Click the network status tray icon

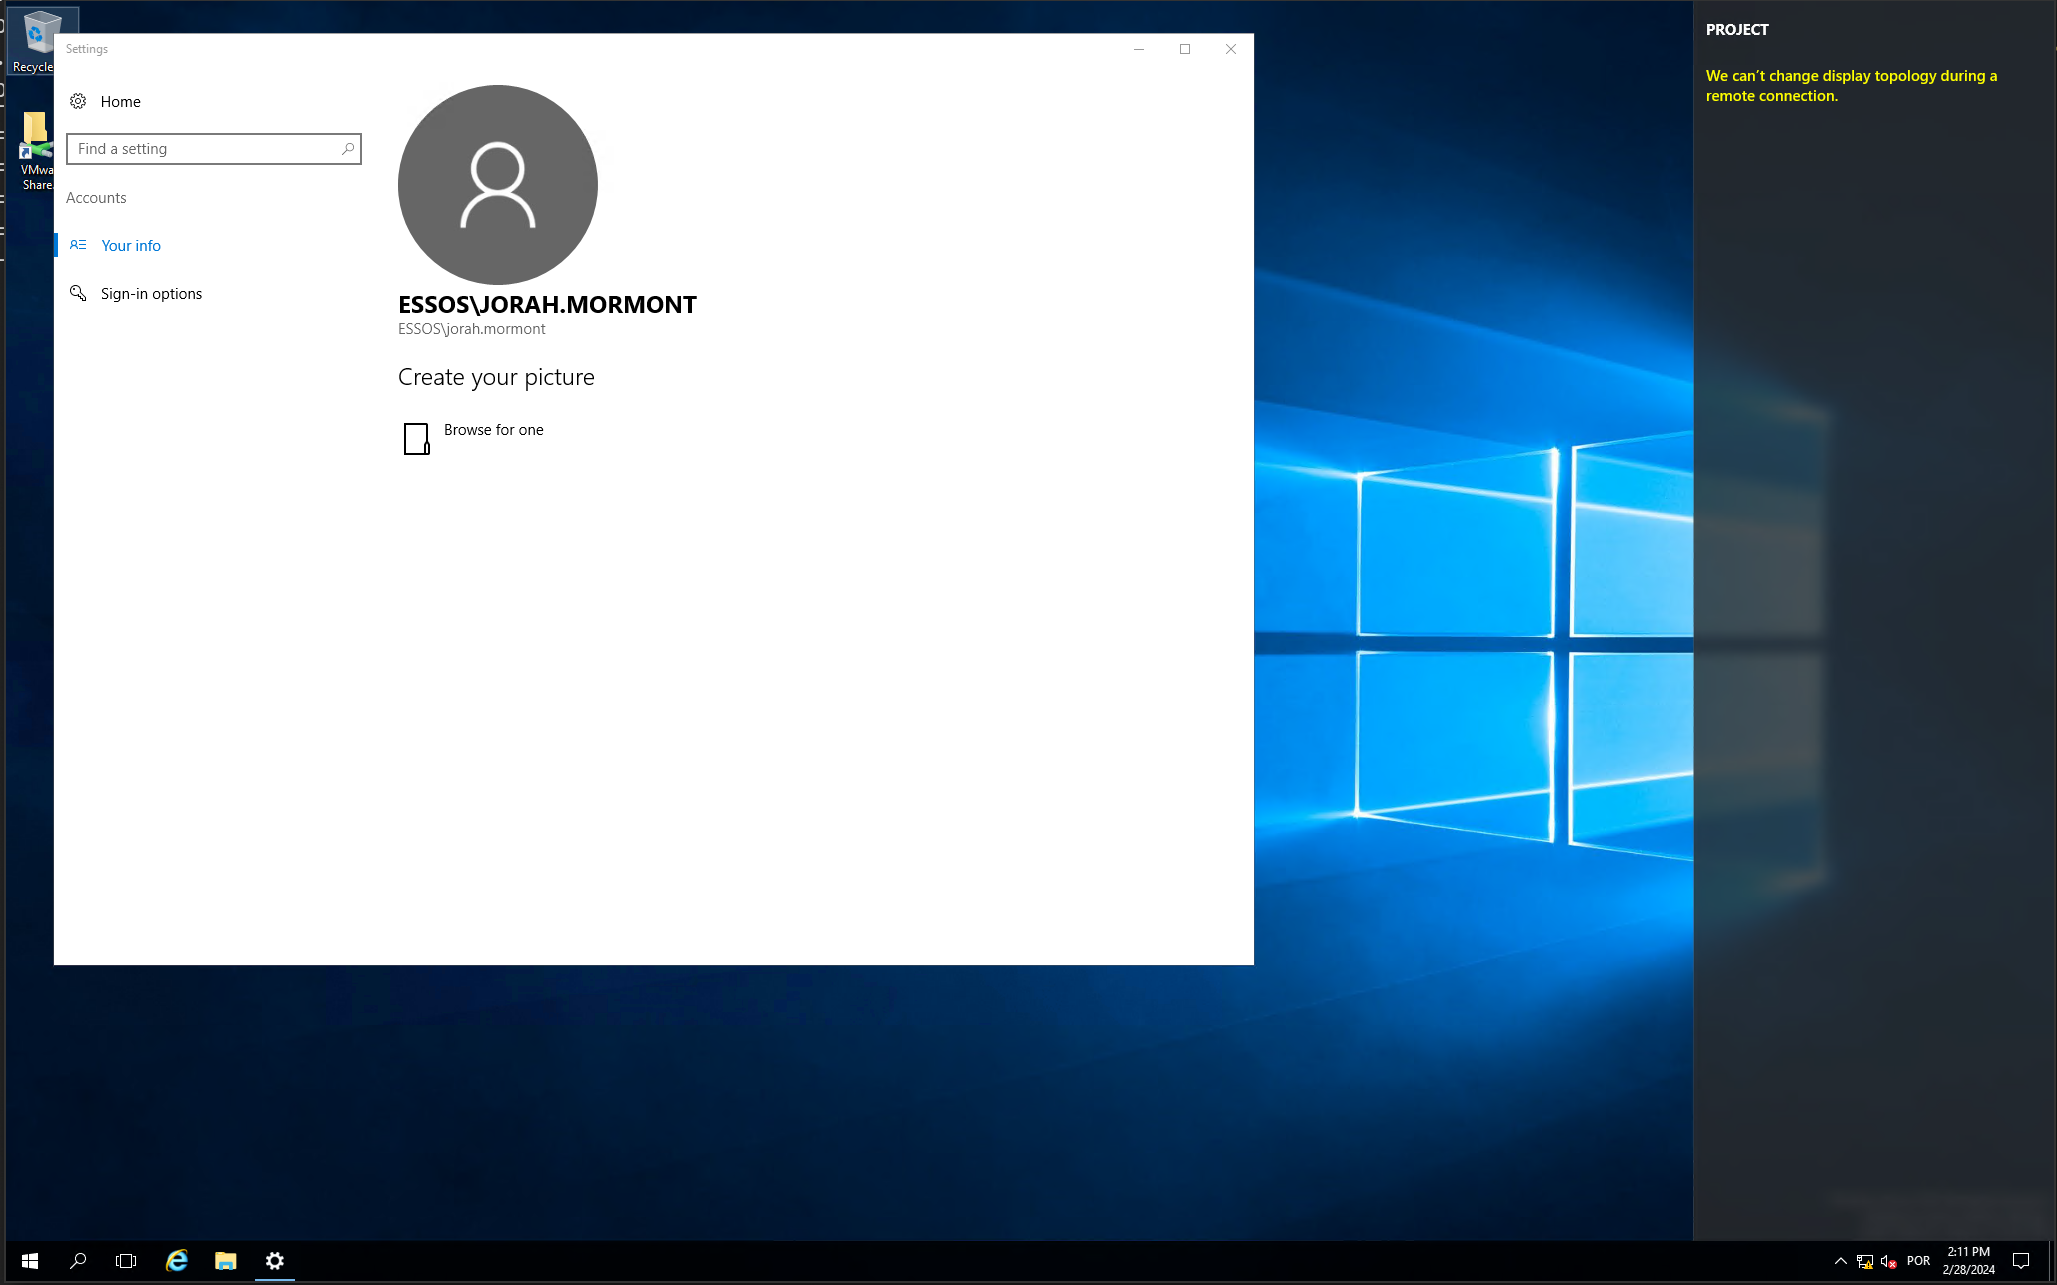(x=1864, y=1261)
